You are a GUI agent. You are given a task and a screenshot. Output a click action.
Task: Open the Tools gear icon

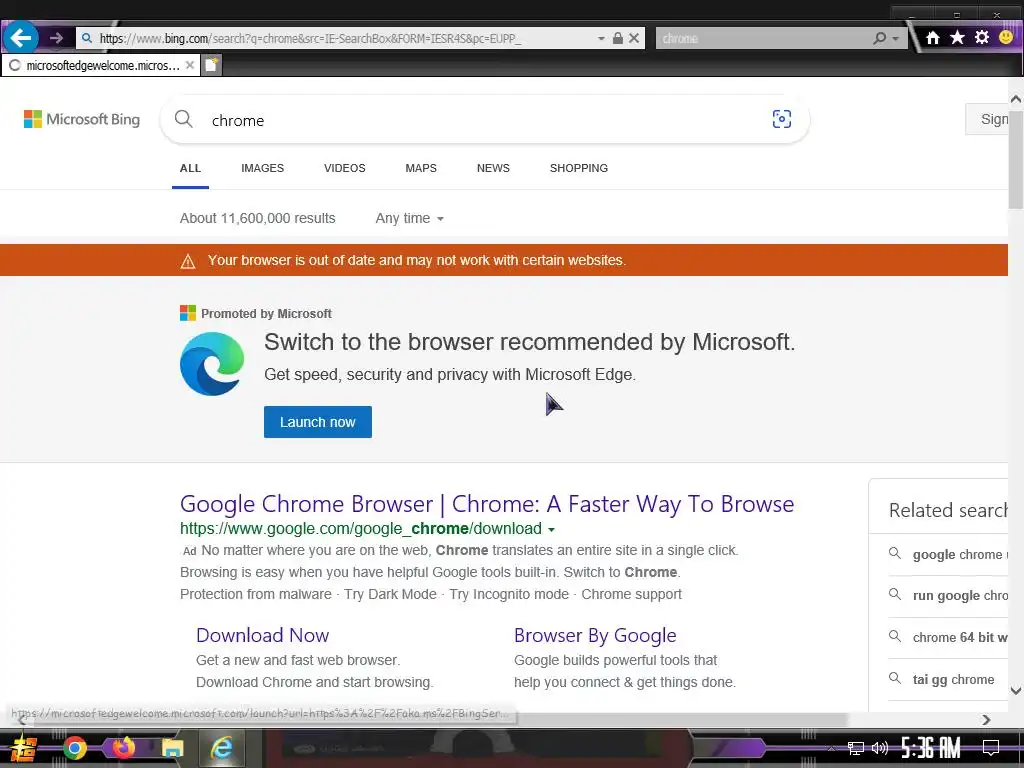tap(982, 37)
